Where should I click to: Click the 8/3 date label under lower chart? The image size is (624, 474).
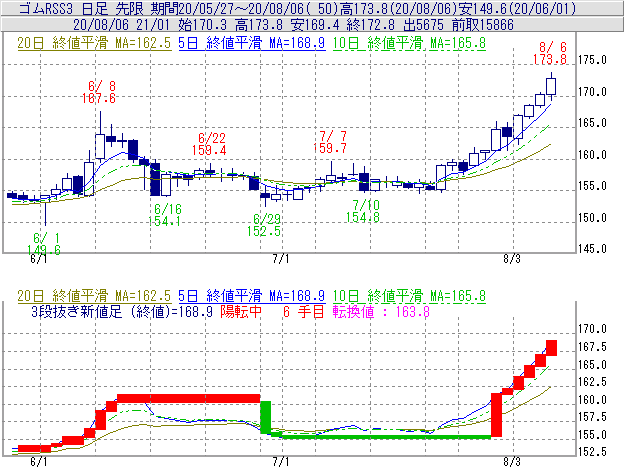[512, 462]
